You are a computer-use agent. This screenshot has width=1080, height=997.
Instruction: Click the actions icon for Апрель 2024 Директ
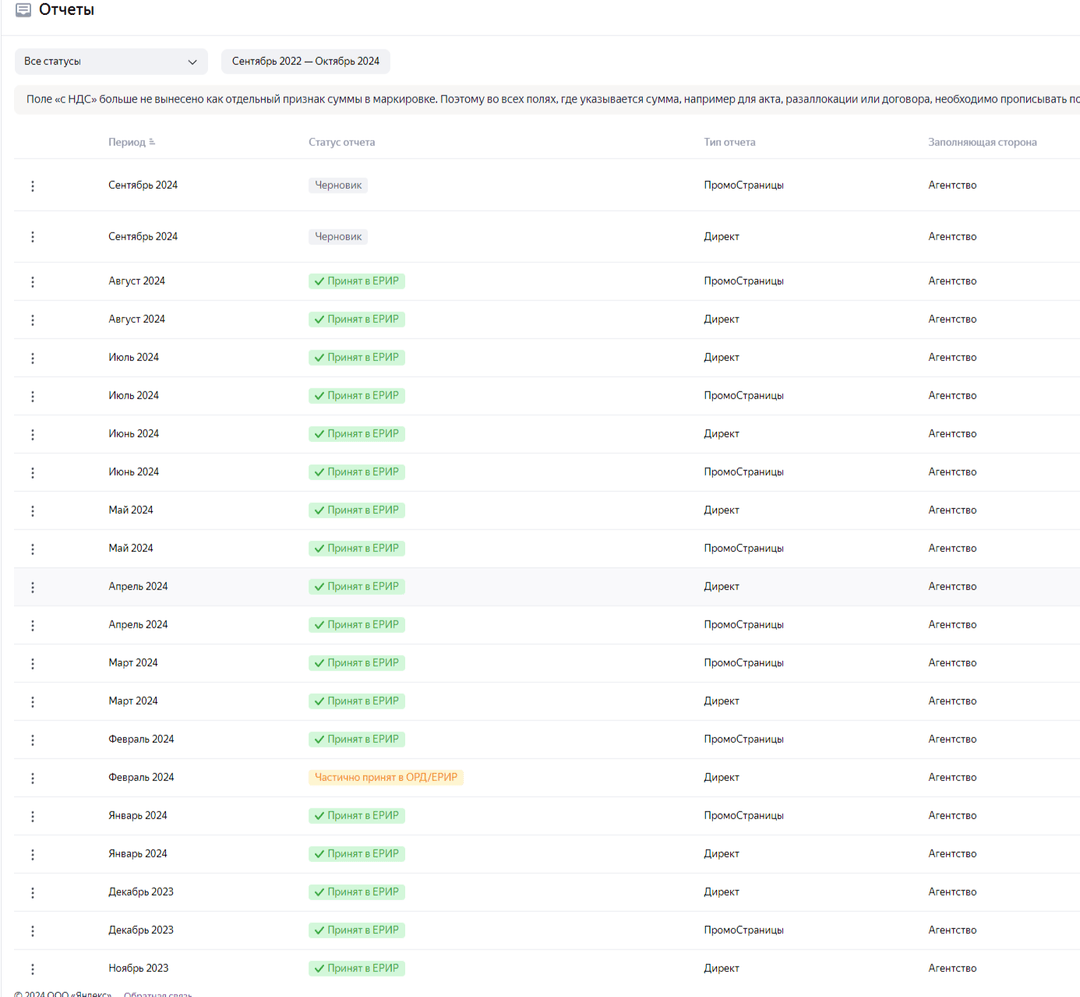coord(32,587)
